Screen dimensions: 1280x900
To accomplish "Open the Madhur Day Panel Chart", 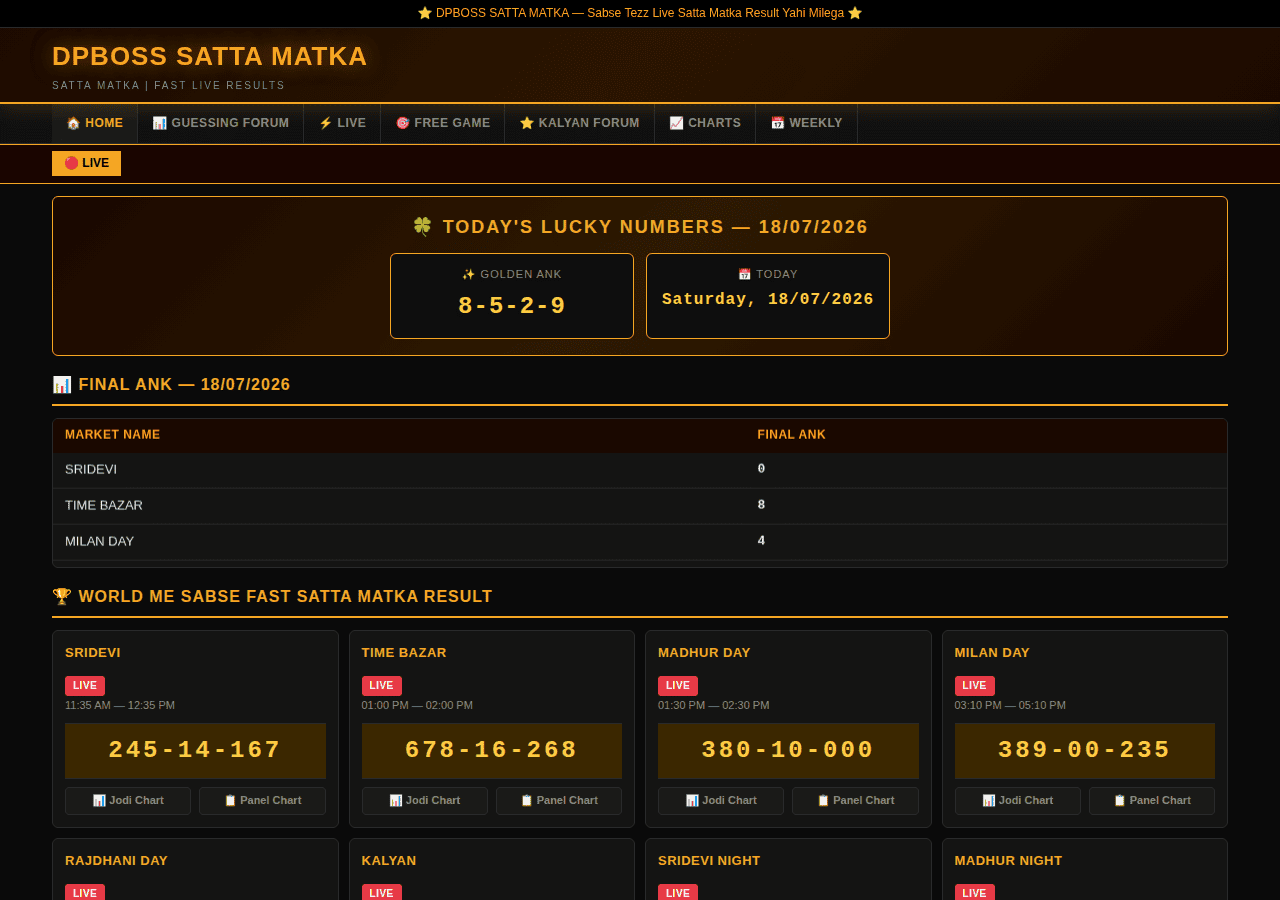I will point(855,800).
